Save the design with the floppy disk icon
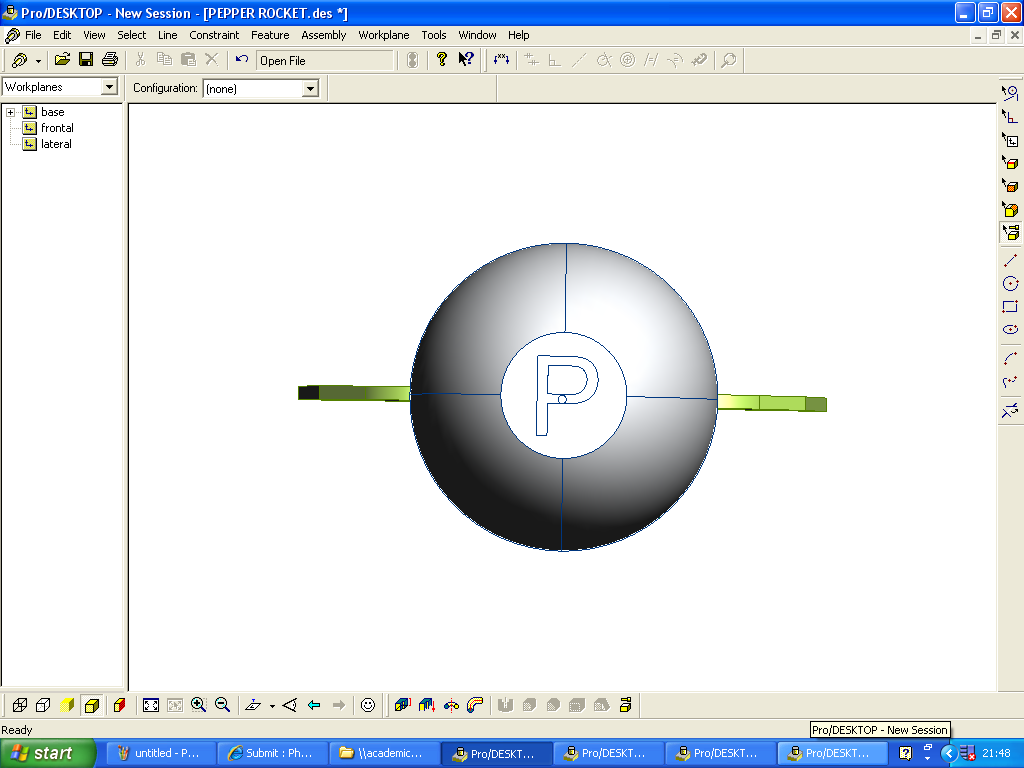This screenshot has width=1024, height=768. point(86,60)
